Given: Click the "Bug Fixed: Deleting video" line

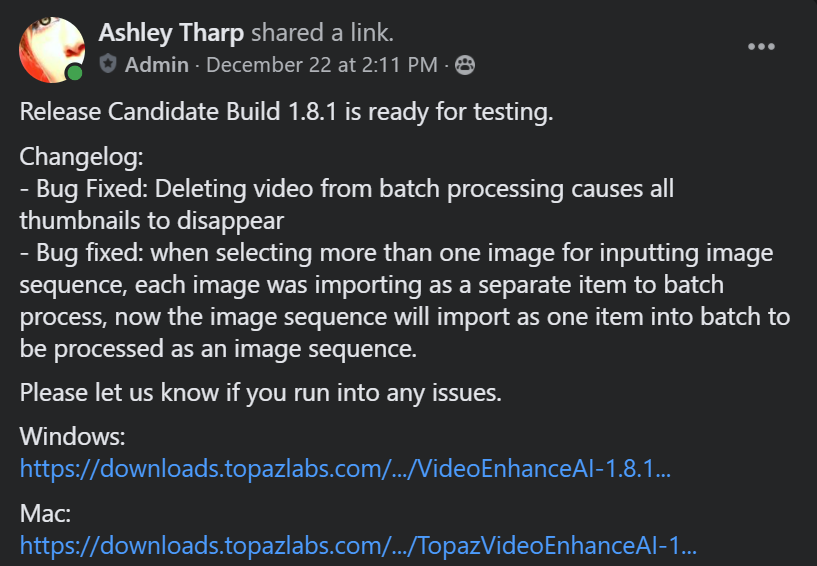Looking at the screenshot, I should [x=346, y=188].
